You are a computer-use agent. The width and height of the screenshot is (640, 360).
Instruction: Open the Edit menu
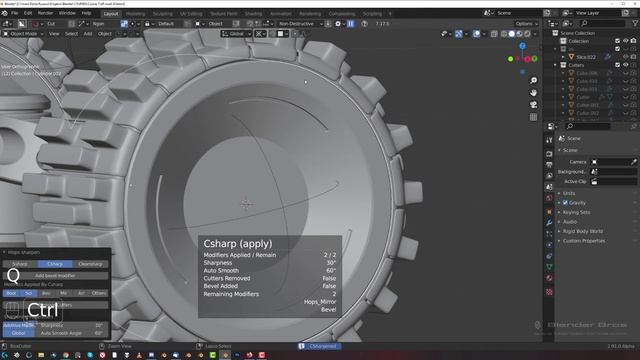[28, 13]
